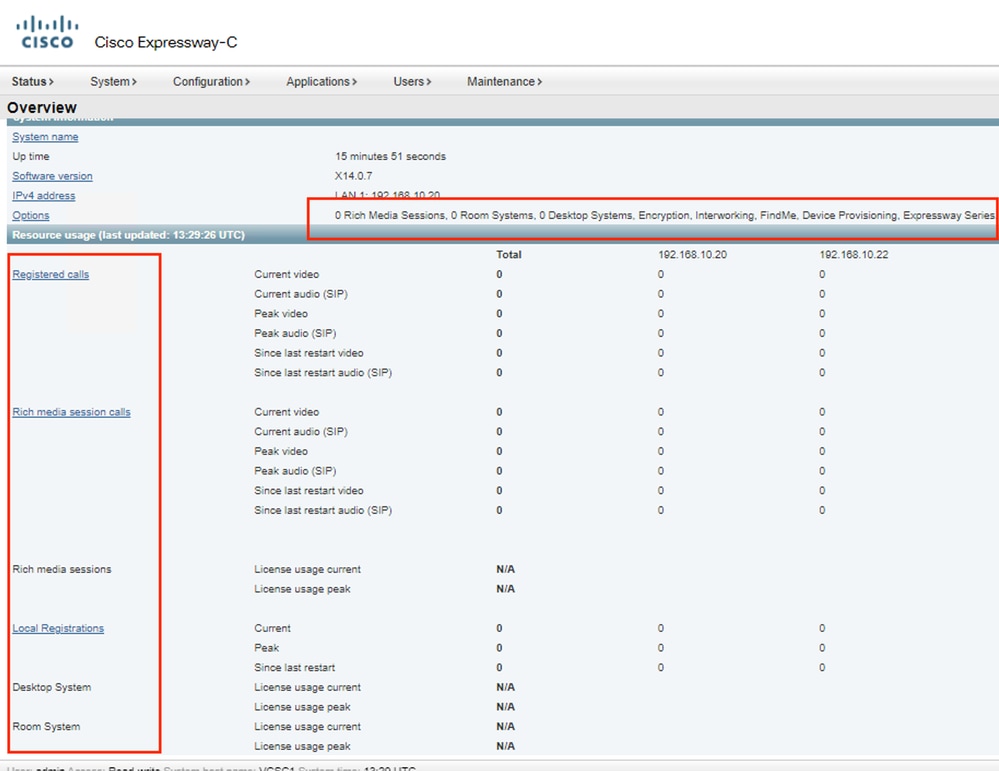Click 'Current audio (SIP)' under Rich media session calls
The height and width of the screenshot is (771, 999).
pos(301,432)
